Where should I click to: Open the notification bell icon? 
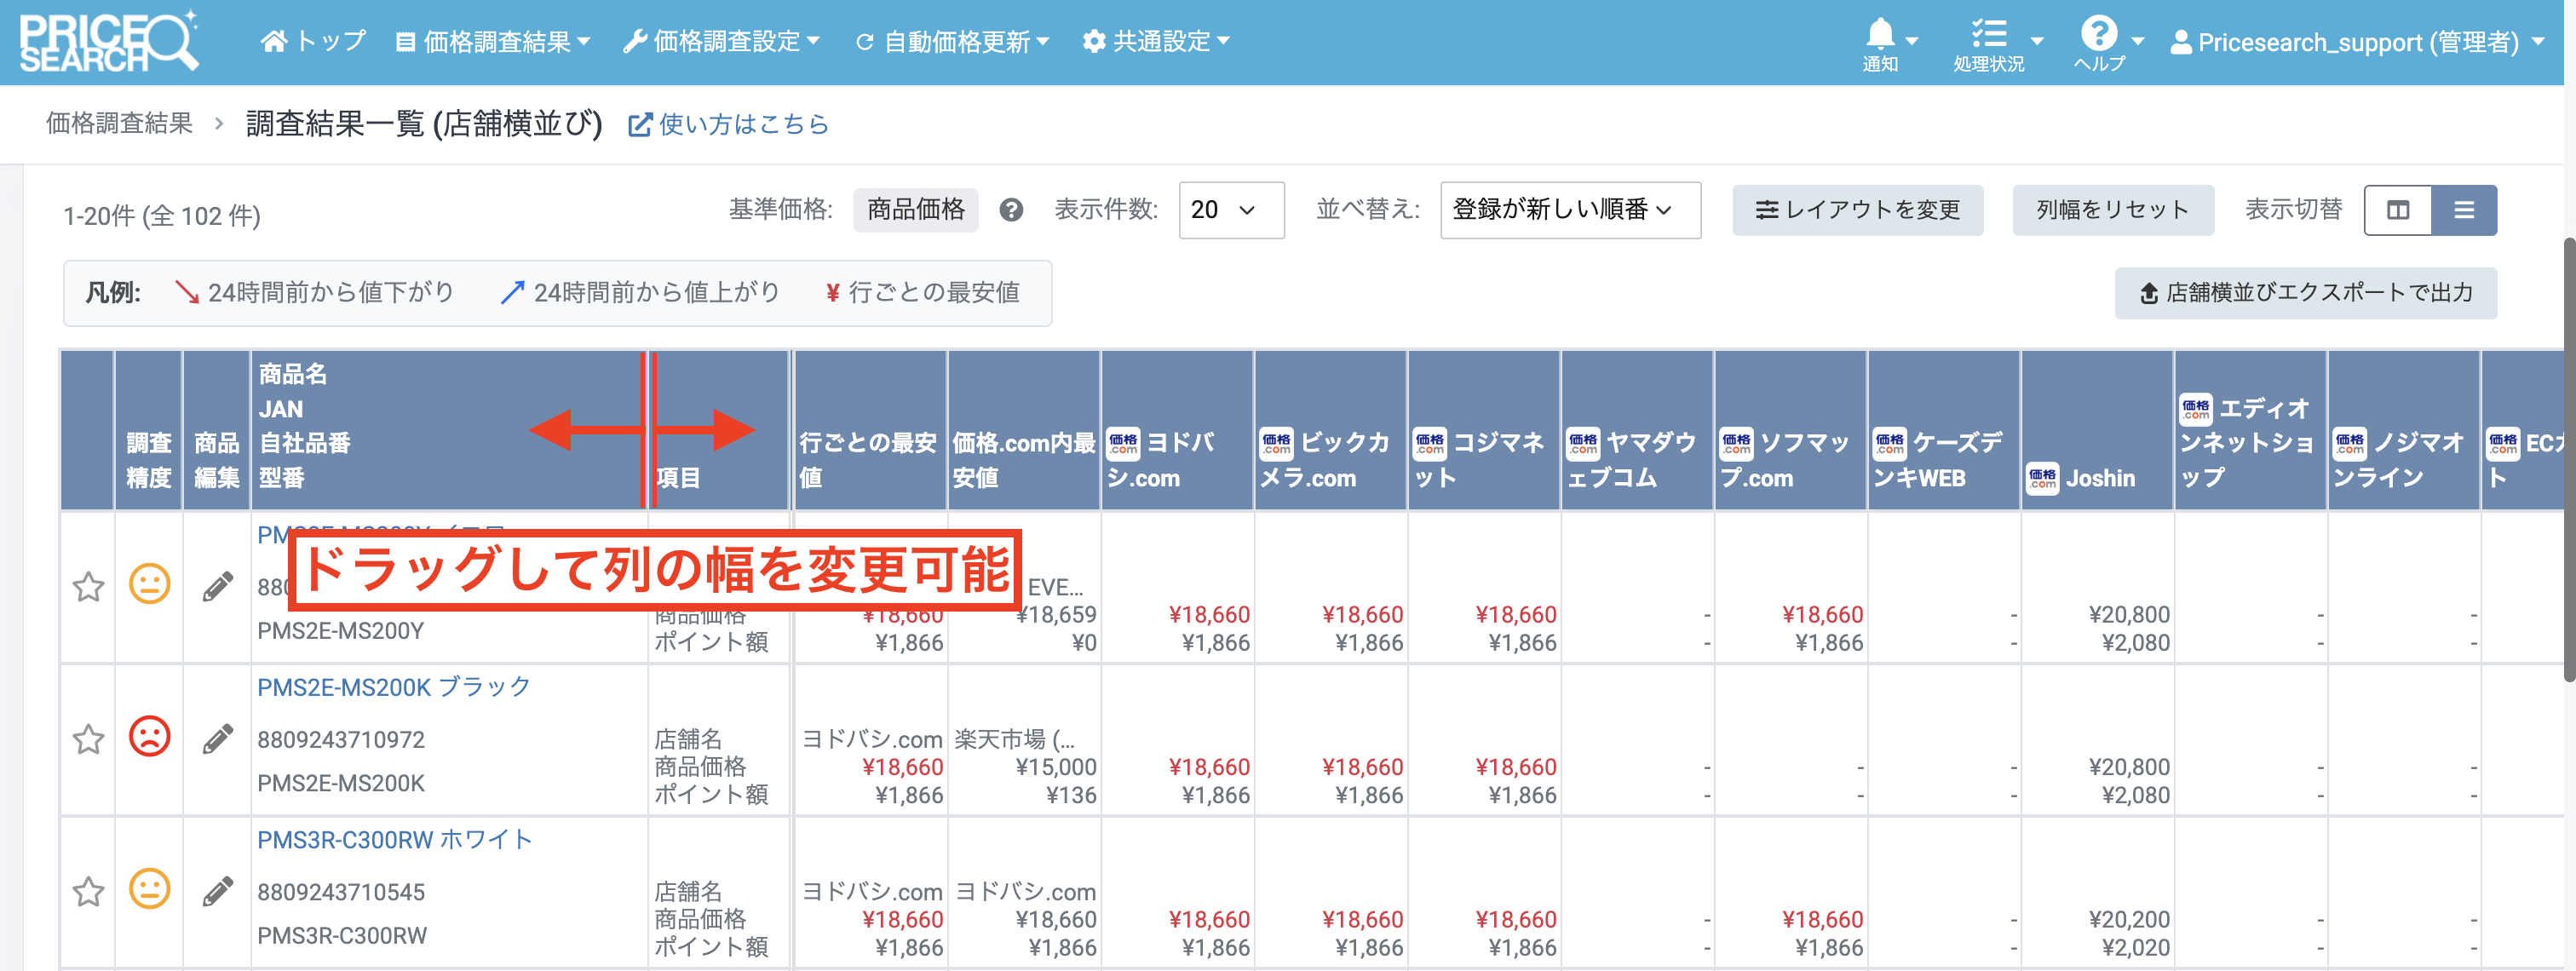(x=1880, y=34)
